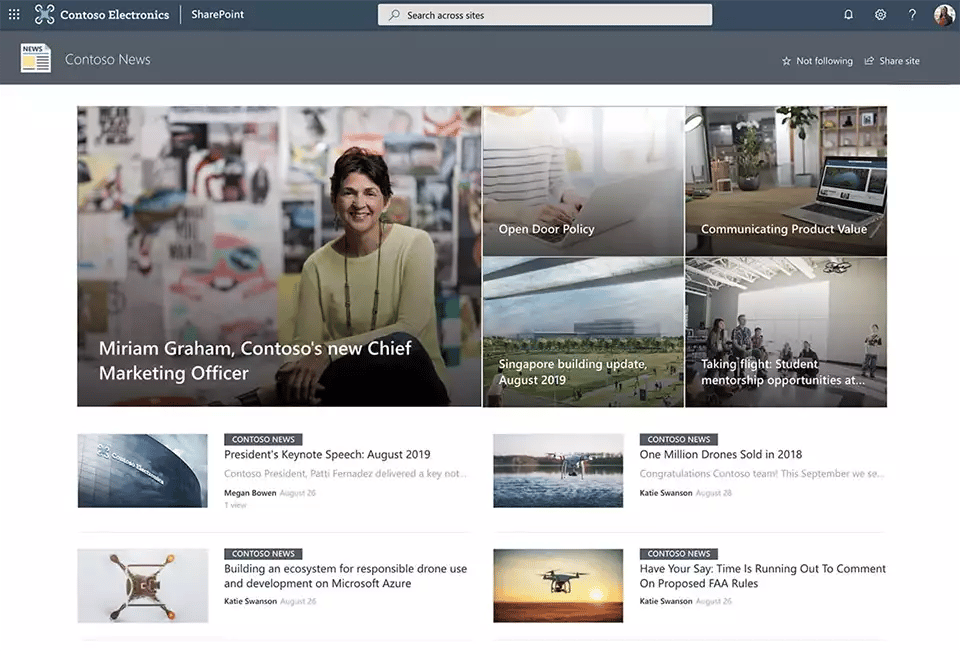Follow the site via the Not following star
The image size is (960, 651).
[817, 60]
